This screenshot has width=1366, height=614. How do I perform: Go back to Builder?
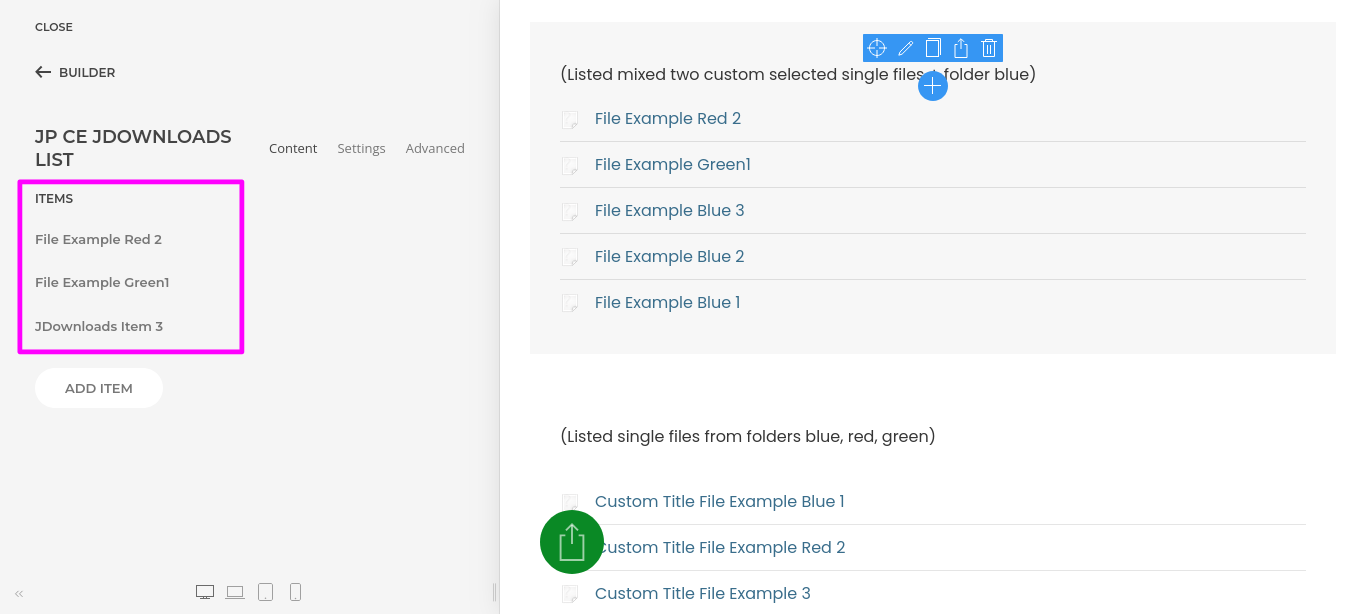(75, 73)
